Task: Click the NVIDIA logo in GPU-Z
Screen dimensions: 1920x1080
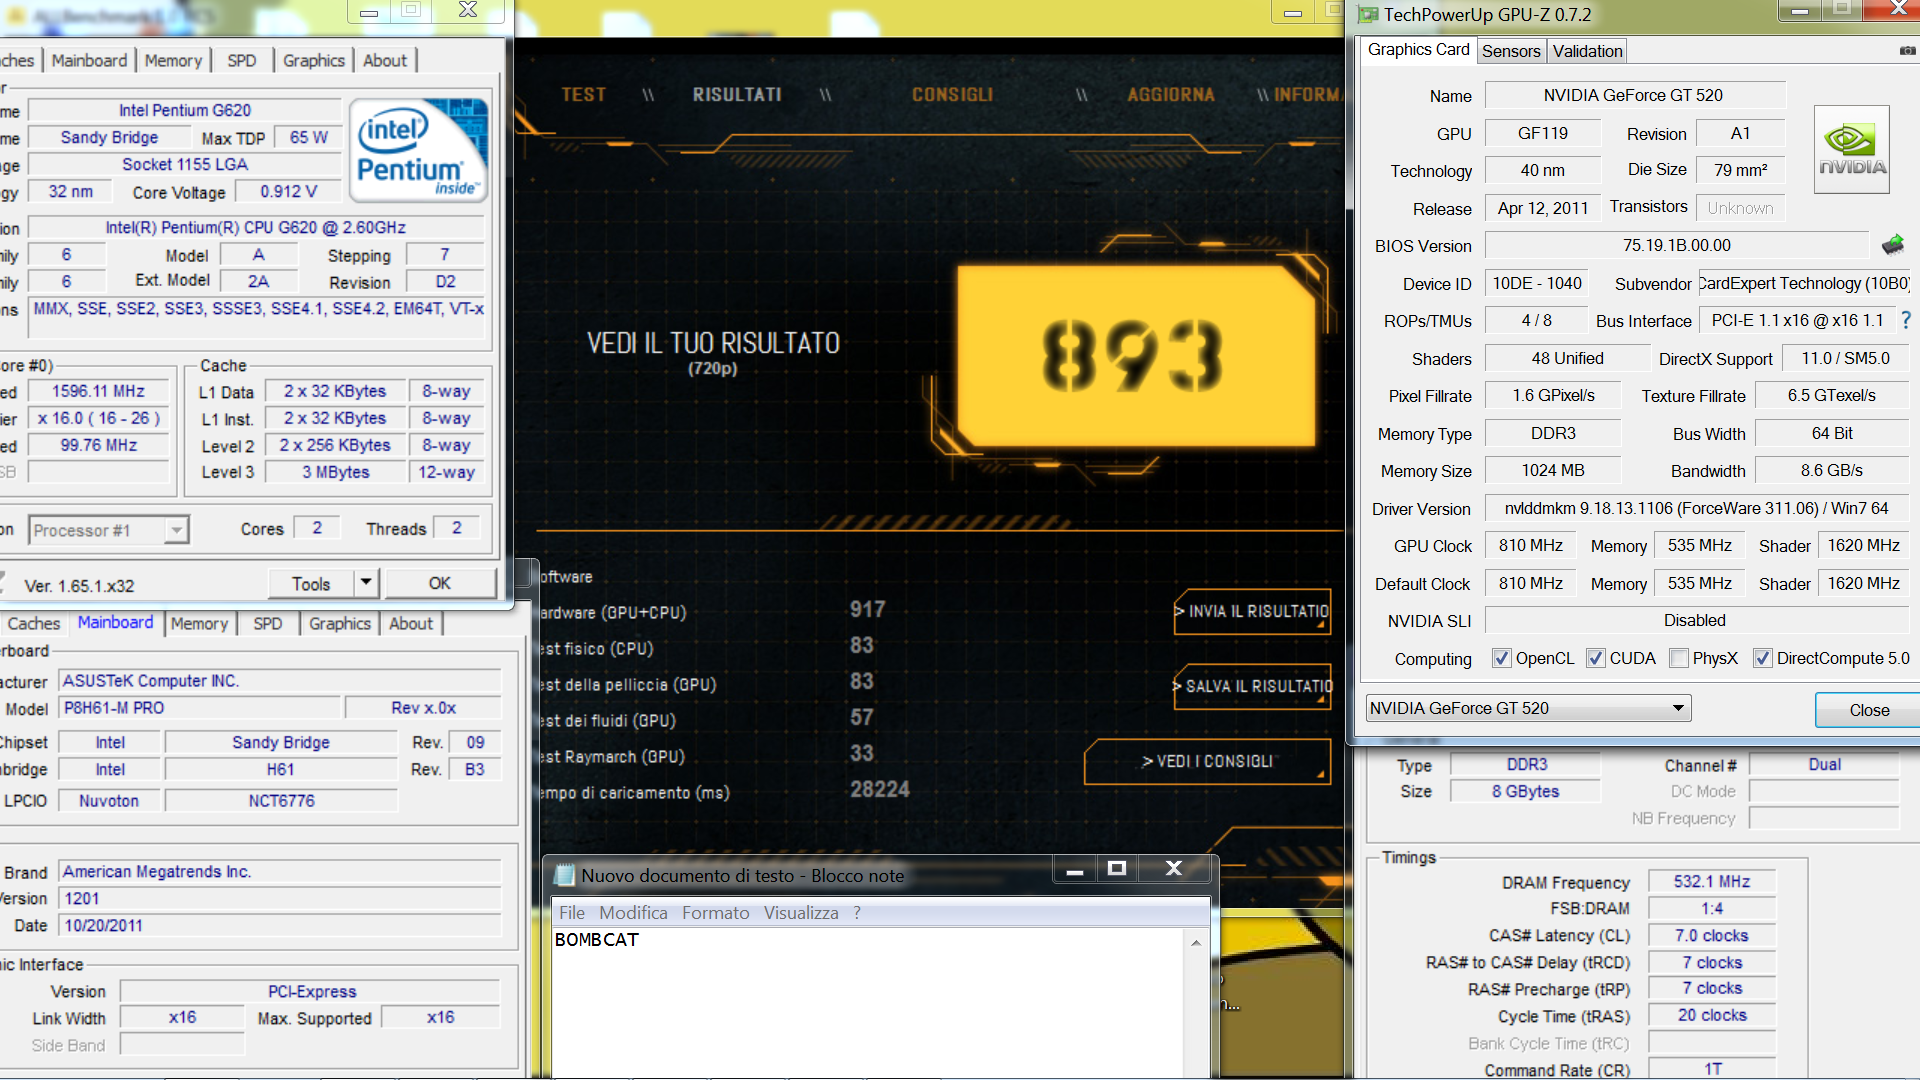Action: [x=1852, y=150]
